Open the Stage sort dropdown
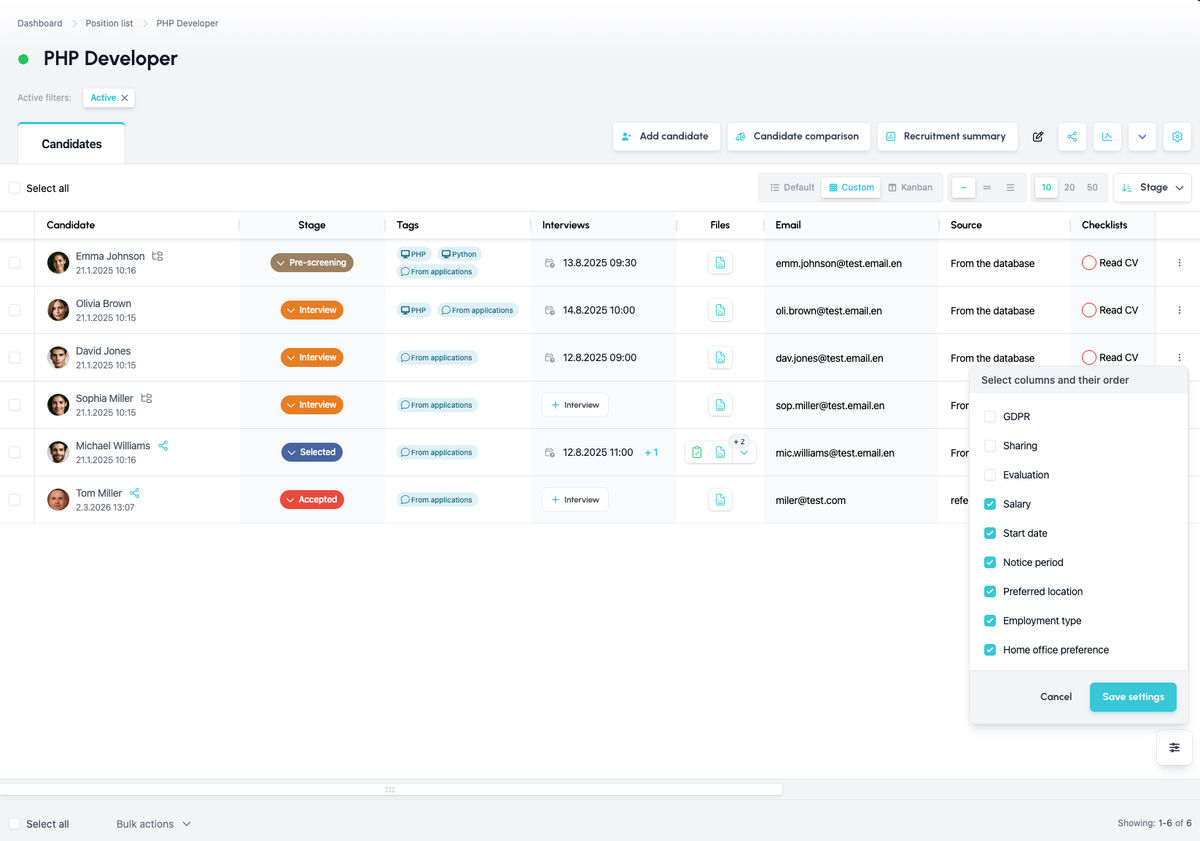The height and width of the screenshot is (841, 1200). point(1152,188)
